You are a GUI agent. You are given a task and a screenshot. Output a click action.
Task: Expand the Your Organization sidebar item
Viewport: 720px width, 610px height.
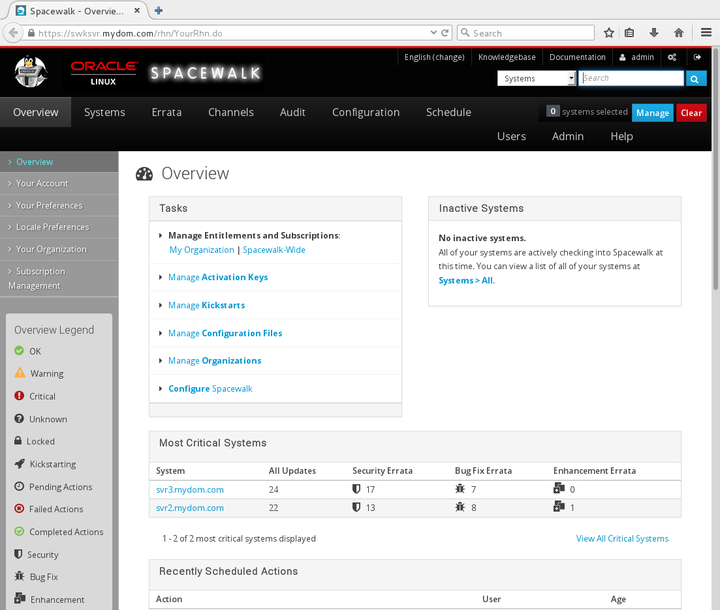click(59, 249)
